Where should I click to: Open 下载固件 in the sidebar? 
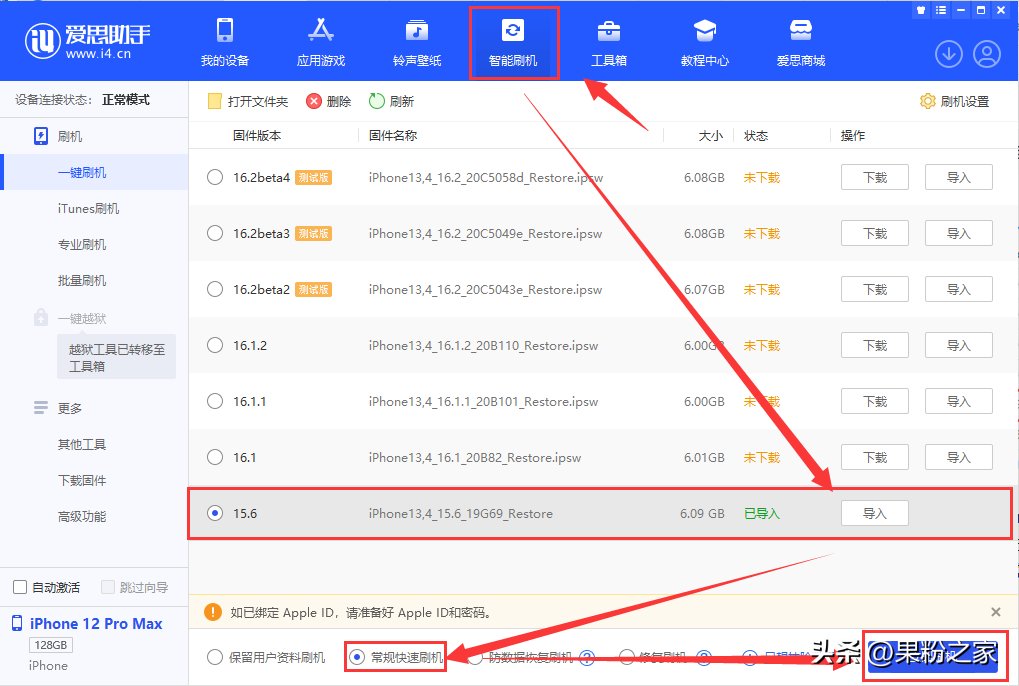click(x=81, y=481)
